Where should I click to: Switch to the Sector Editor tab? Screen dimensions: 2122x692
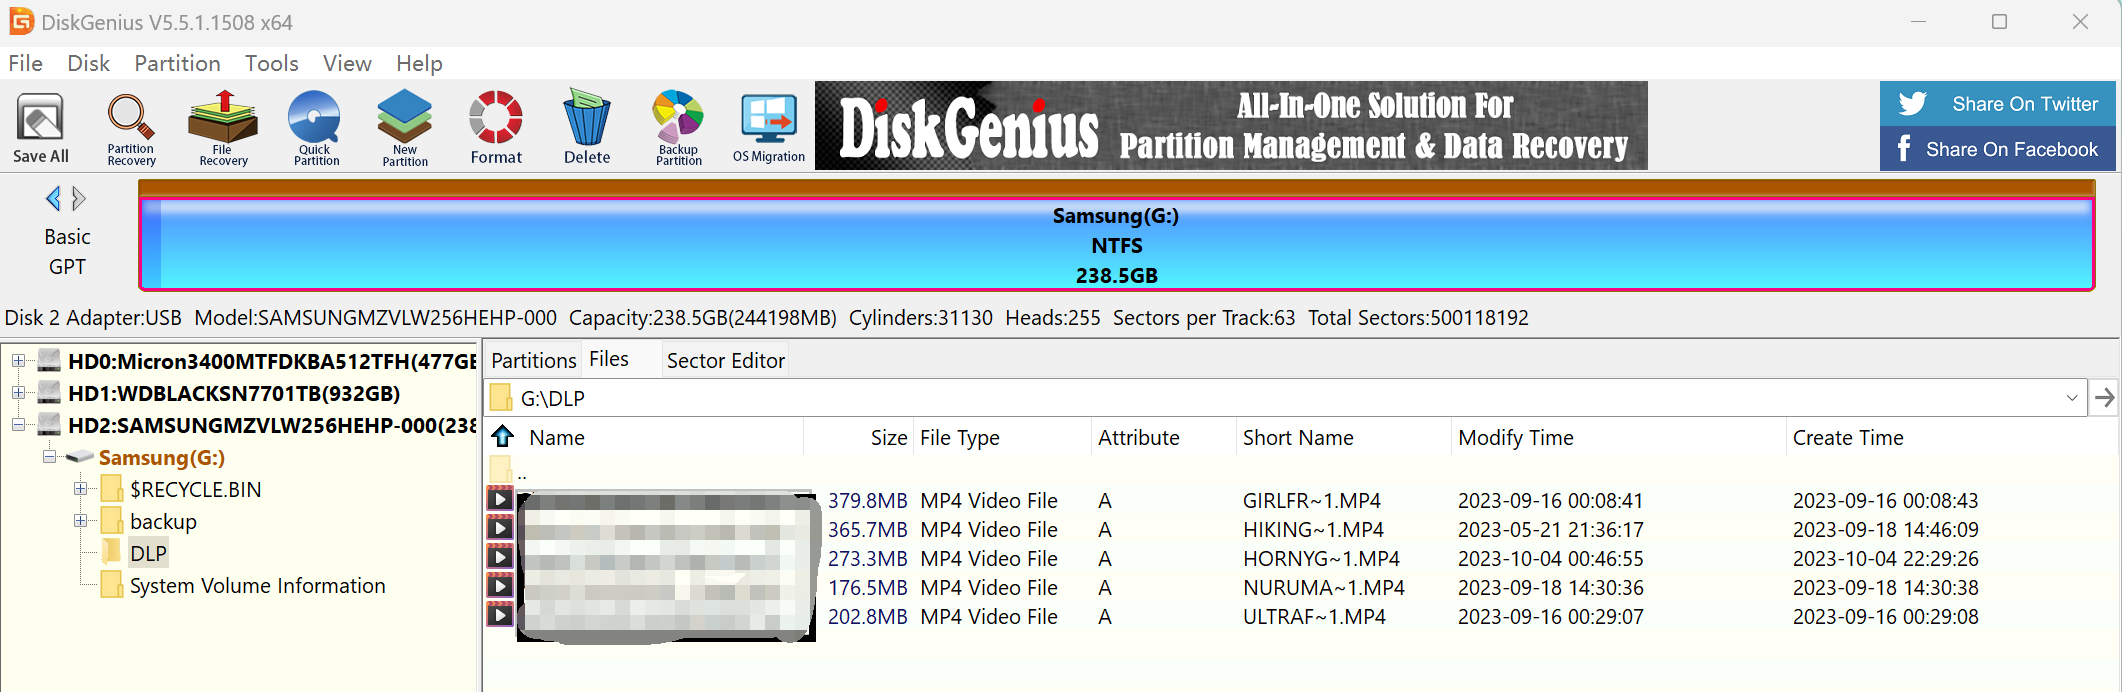[725, 360]
